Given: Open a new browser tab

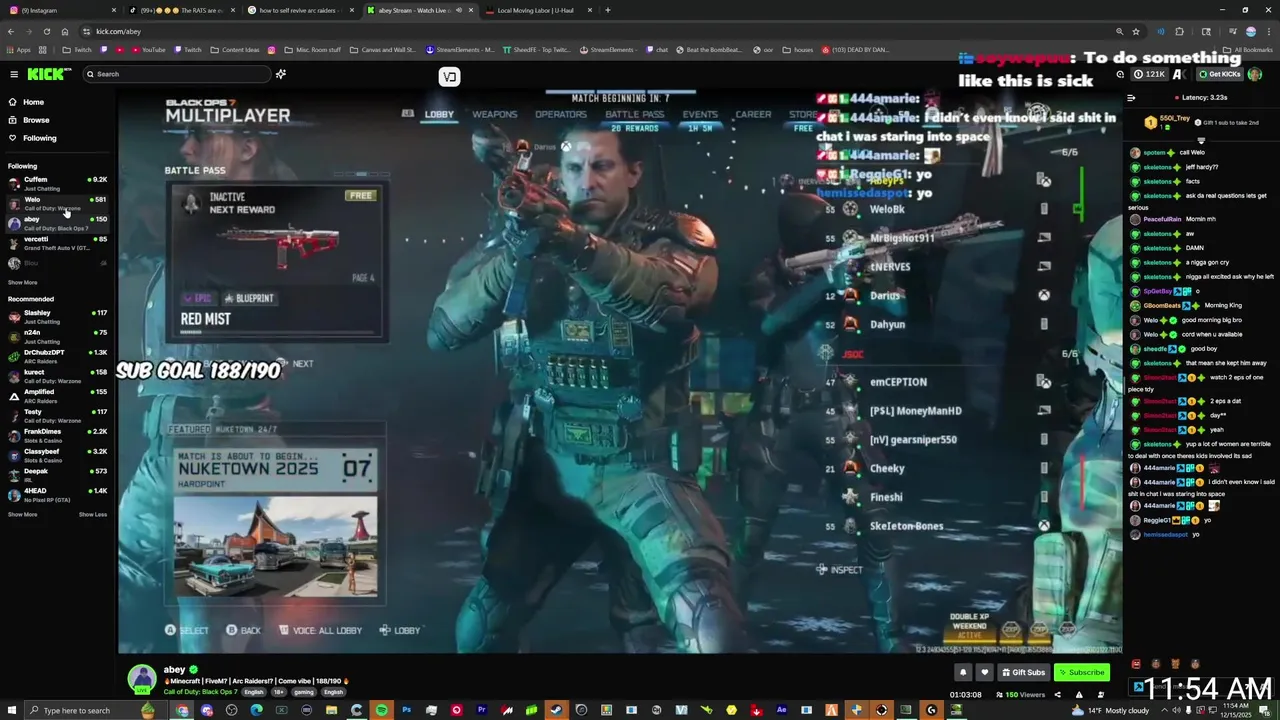Looking at the screenshot, I should [608, 10].
